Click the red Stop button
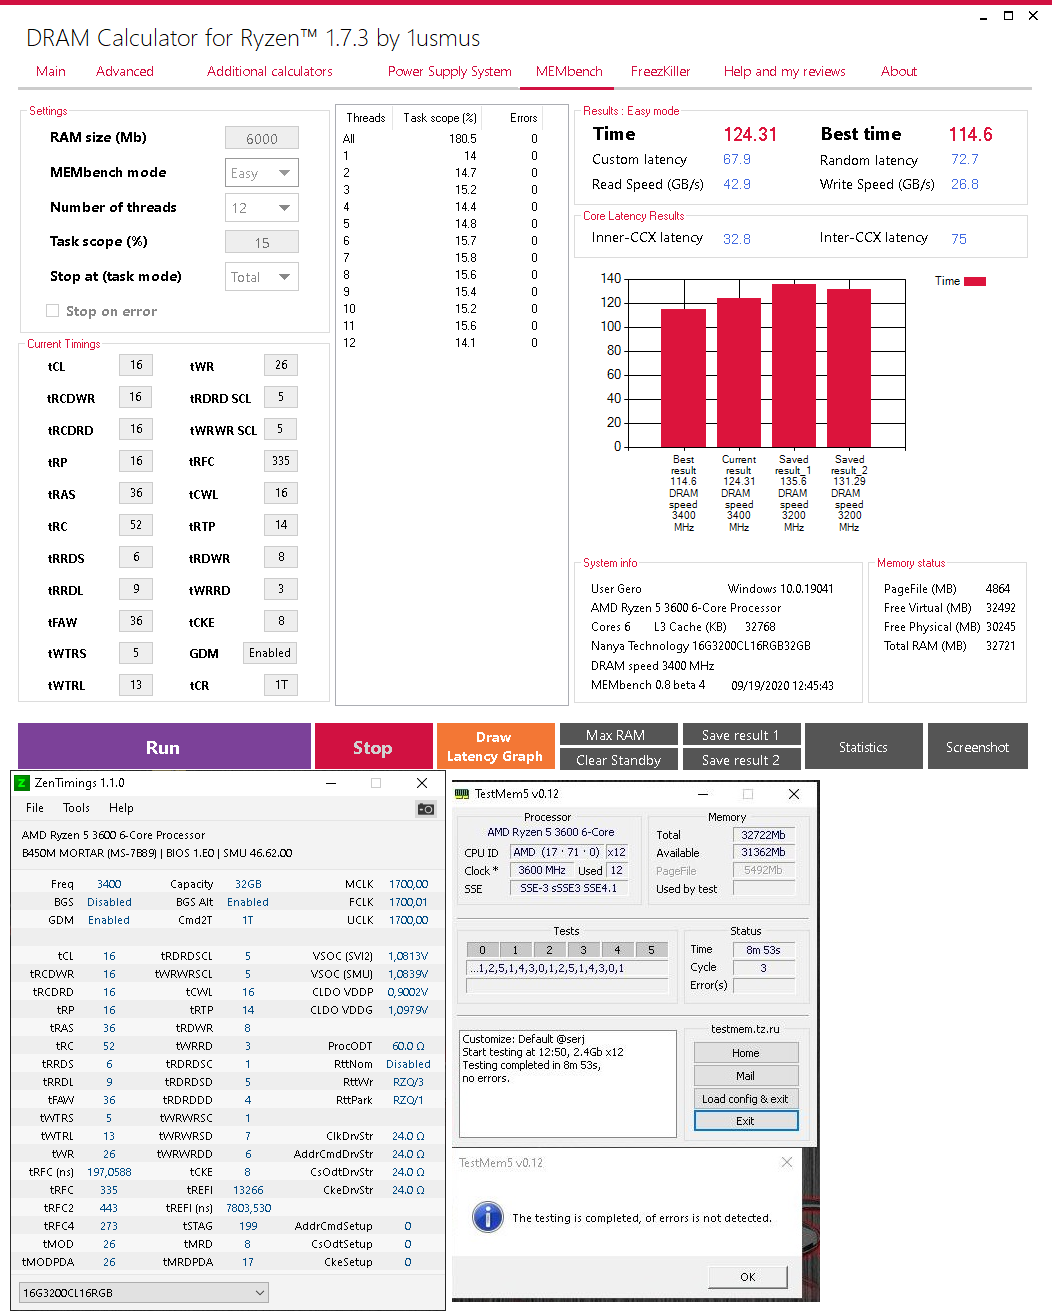Image resolution: width=1052 pixels, height=1312 pixels. [x=373, y=747]
